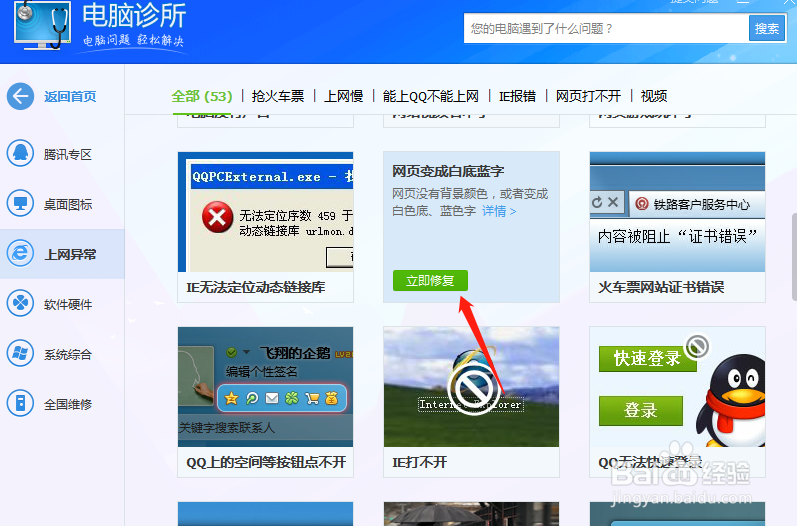This screenshot has height=526, width=797.
Task: Switch to the 全部 (53) tab
Action: click(x=202, y=96)
